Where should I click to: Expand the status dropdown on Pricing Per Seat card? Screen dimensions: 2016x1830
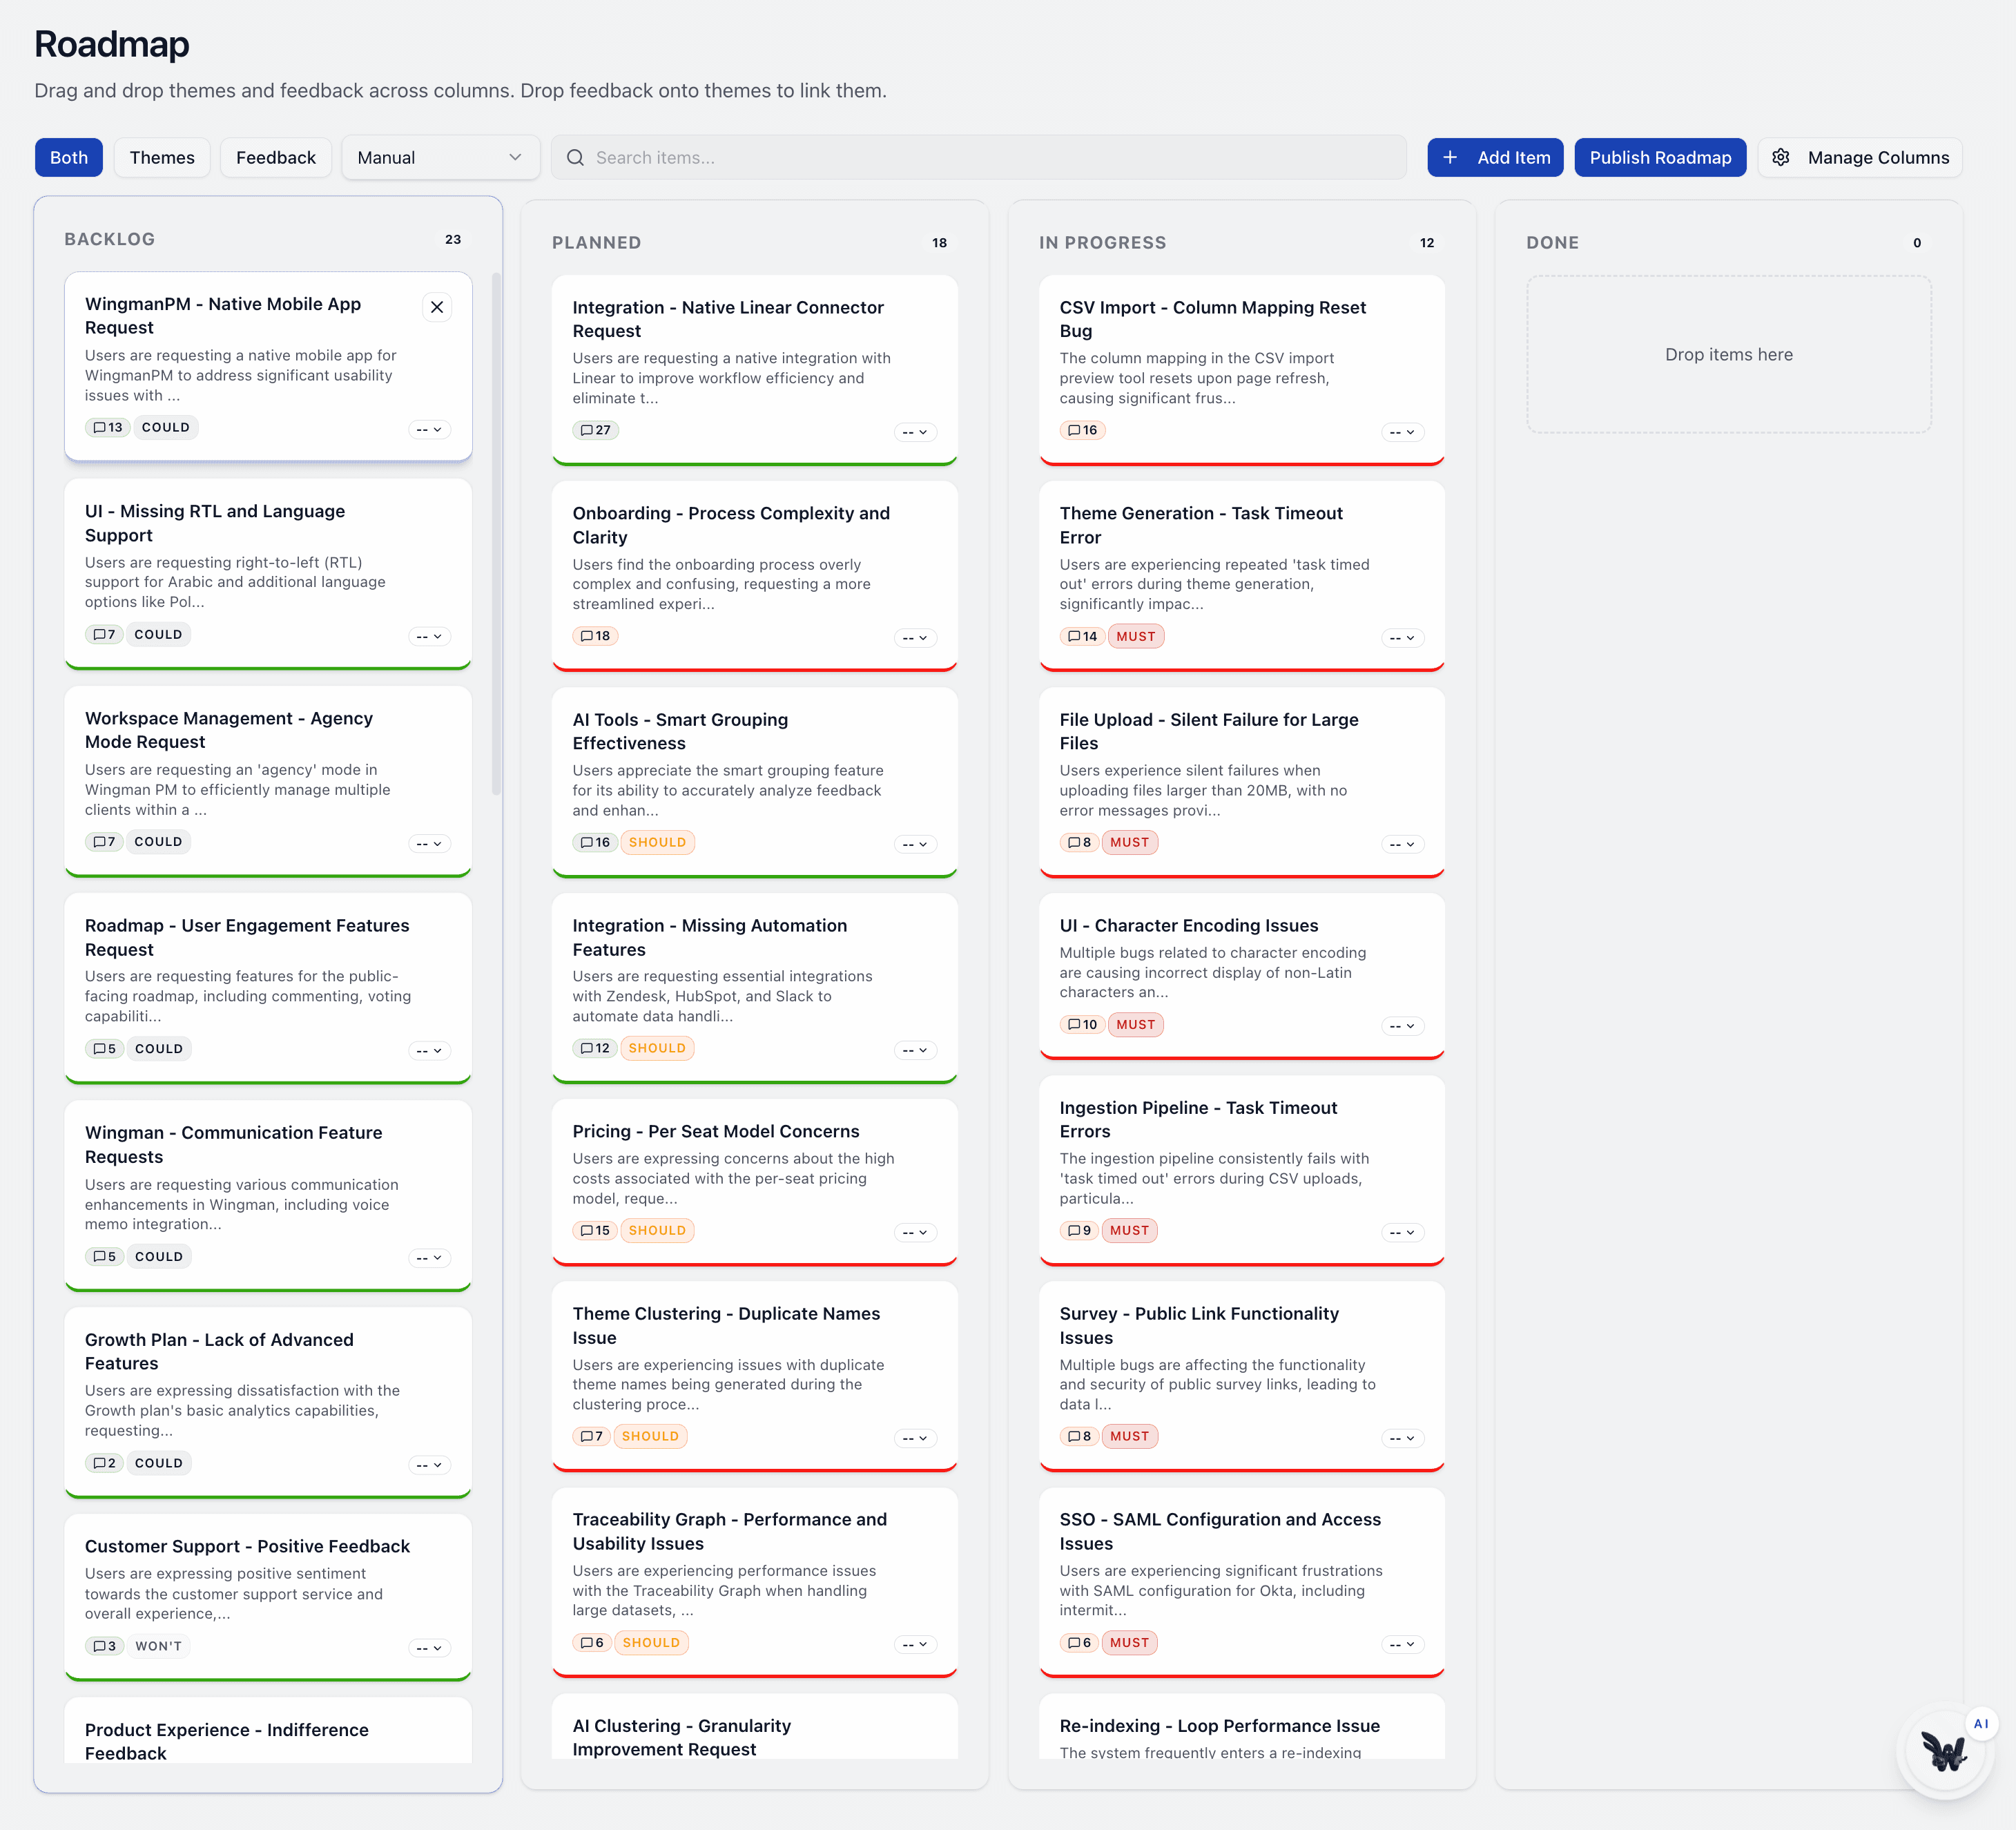point(915,1233)
